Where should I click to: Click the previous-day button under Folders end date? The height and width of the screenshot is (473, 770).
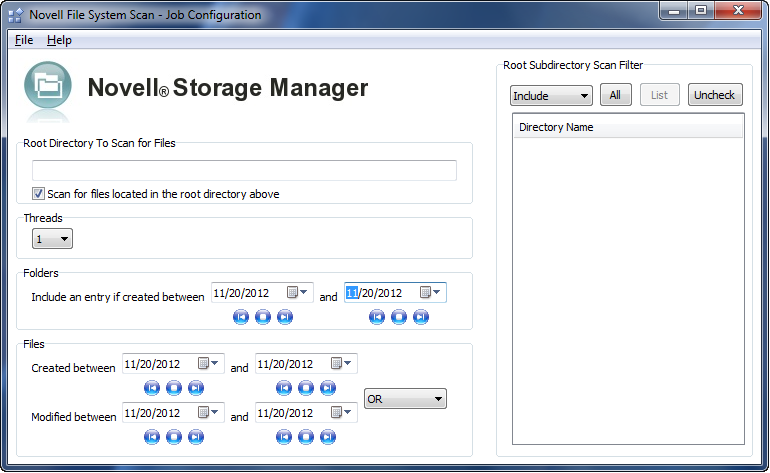click(377, 317)
